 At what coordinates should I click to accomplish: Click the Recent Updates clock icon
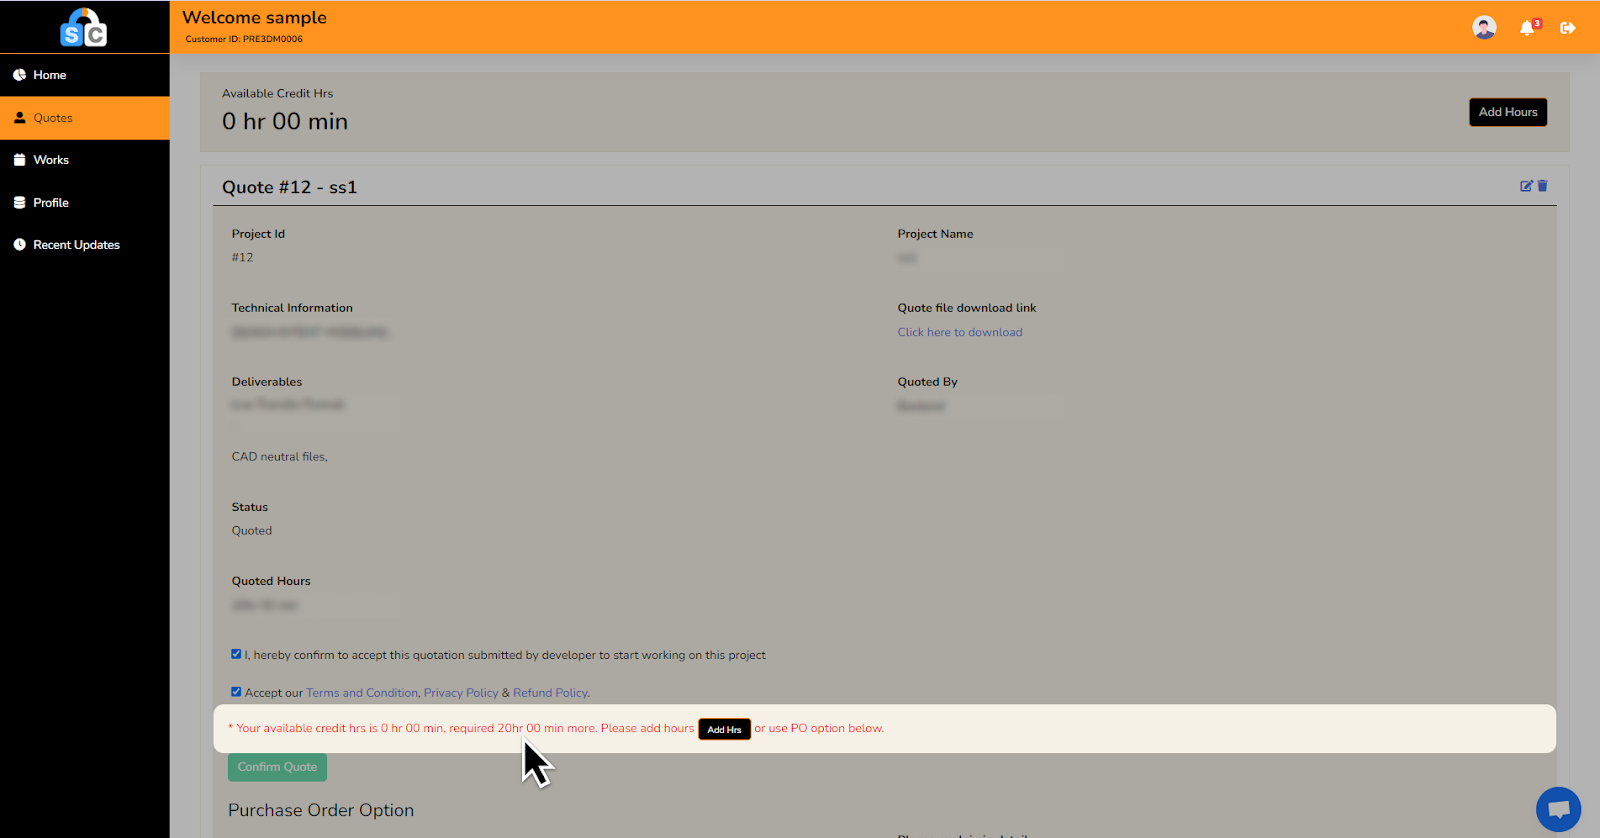19,245
